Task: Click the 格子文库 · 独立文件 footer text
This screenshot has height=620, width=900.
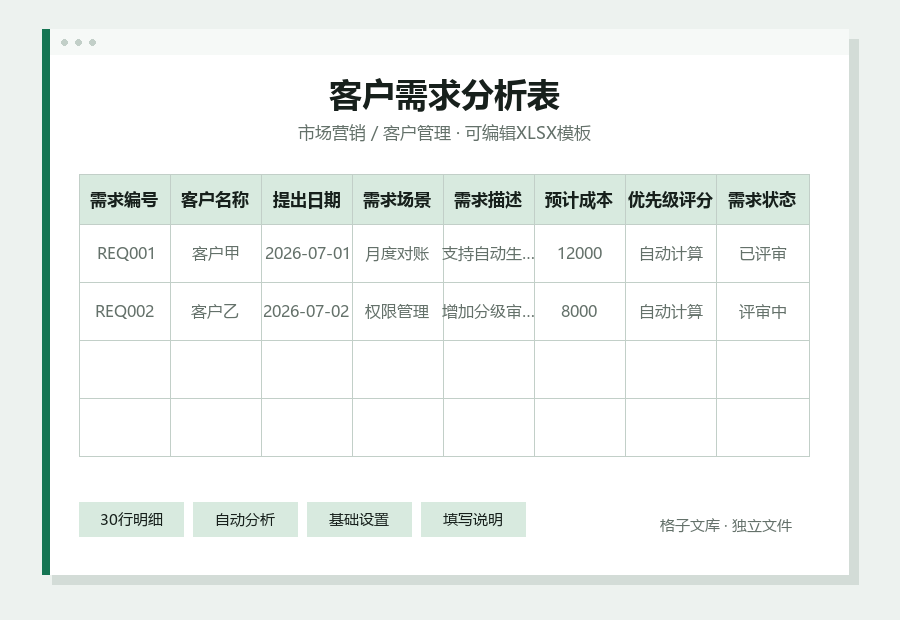Action: coord(726,526)
